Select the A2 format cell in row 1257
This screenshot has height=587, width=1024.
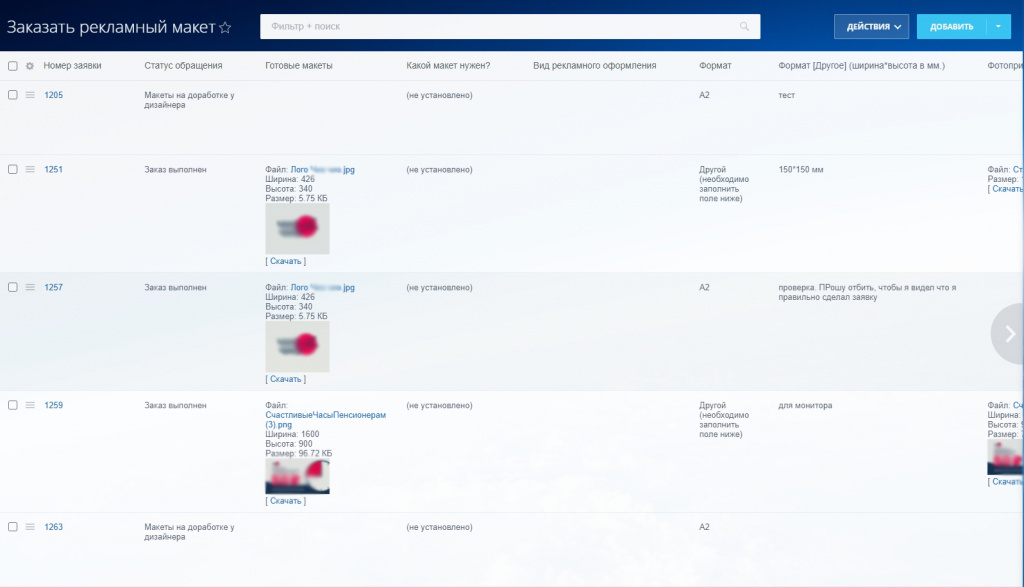click(704, 287)
